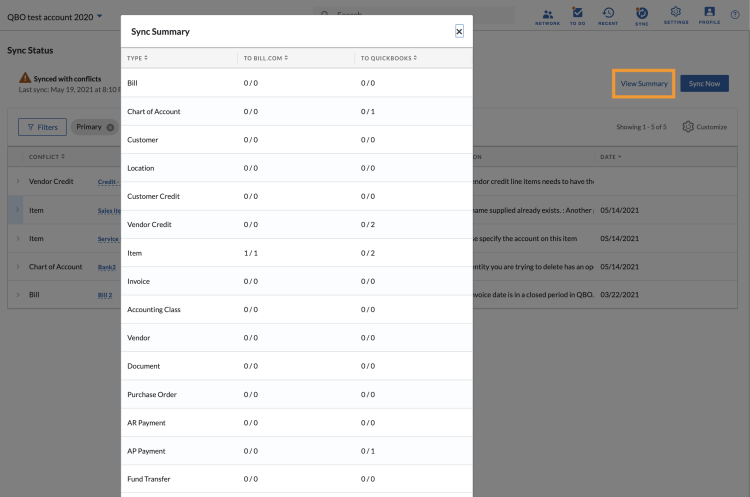The height and width of the screenshot is (497, 750).
Task: Select the Fund Transfer summary row
Action: pos(297,479)
